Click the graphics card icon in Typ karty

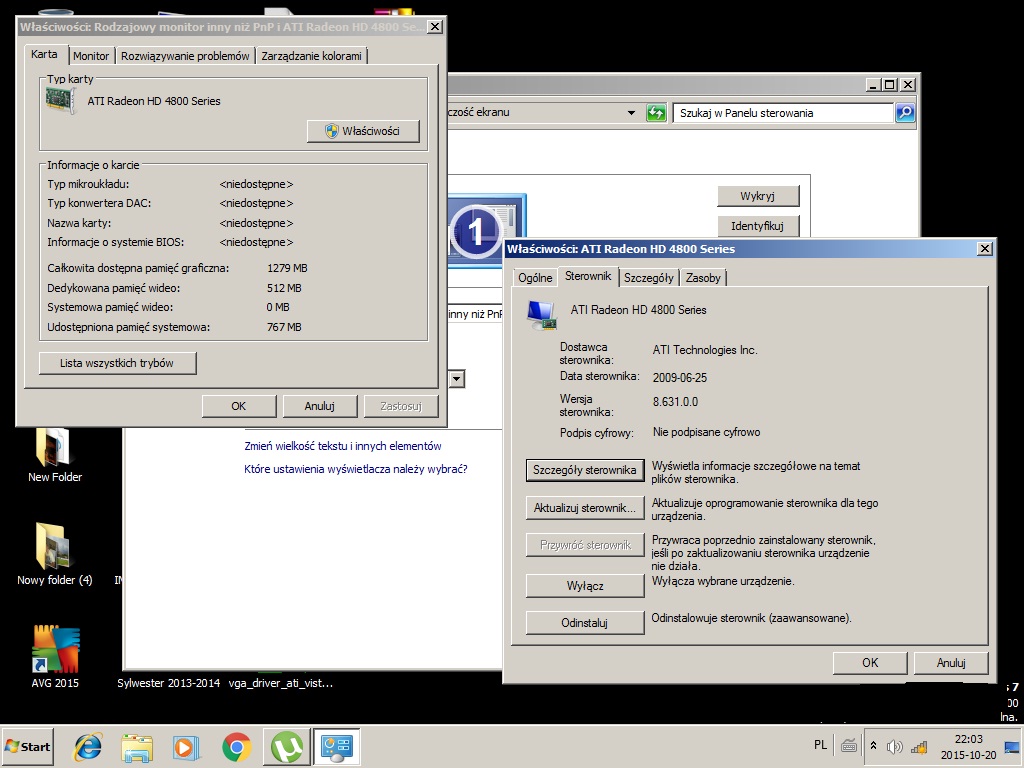60,101
